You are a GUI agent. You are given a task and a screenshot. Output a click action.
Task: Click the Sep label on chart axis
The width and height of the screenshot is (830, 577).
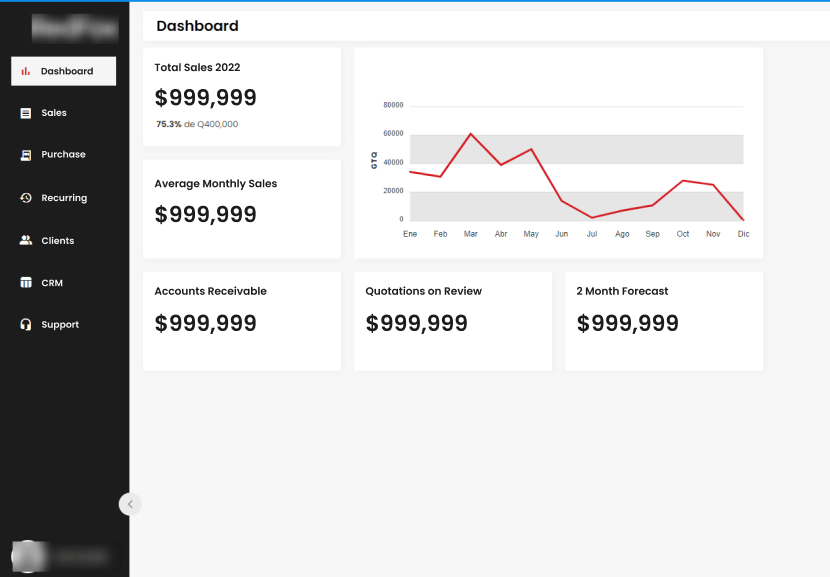(x=653, y=234)
